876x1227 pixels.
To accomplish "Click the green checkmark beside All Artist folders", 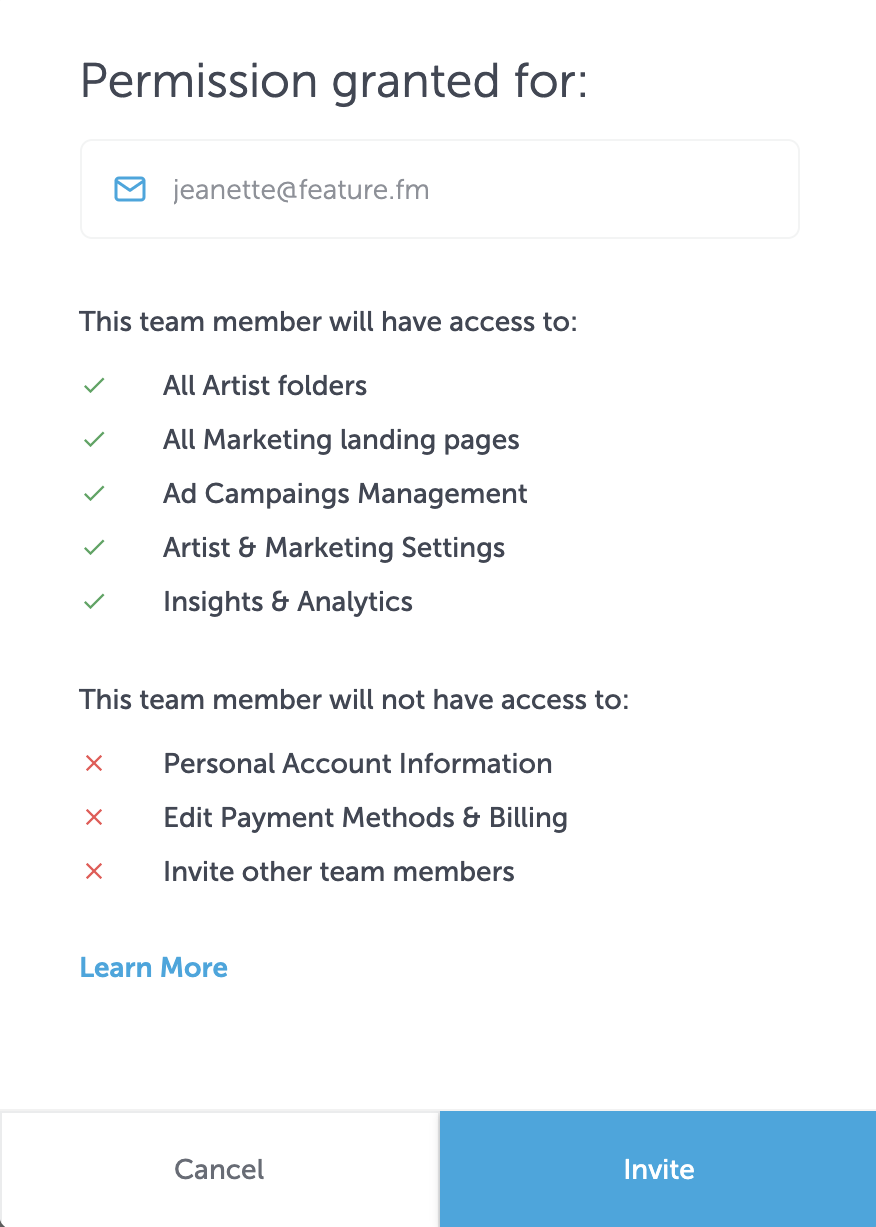I will click(x=94, y=386).
